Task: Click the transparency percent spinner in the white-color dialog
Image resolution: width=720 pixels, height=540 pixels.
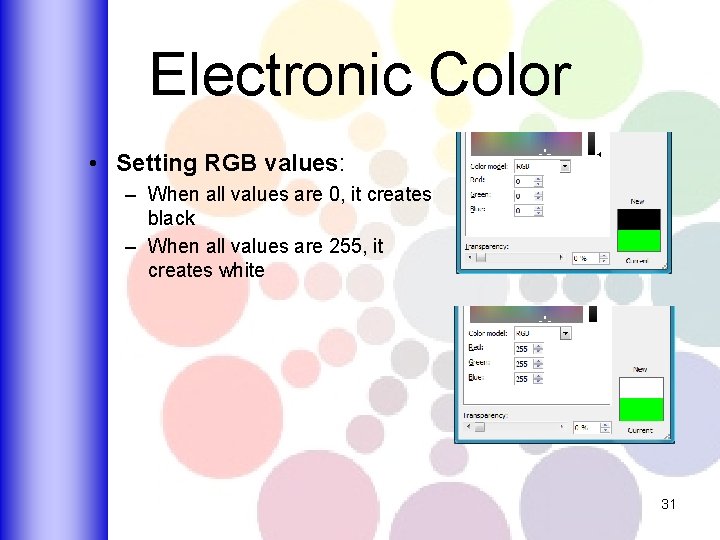Action: [606, 428]
